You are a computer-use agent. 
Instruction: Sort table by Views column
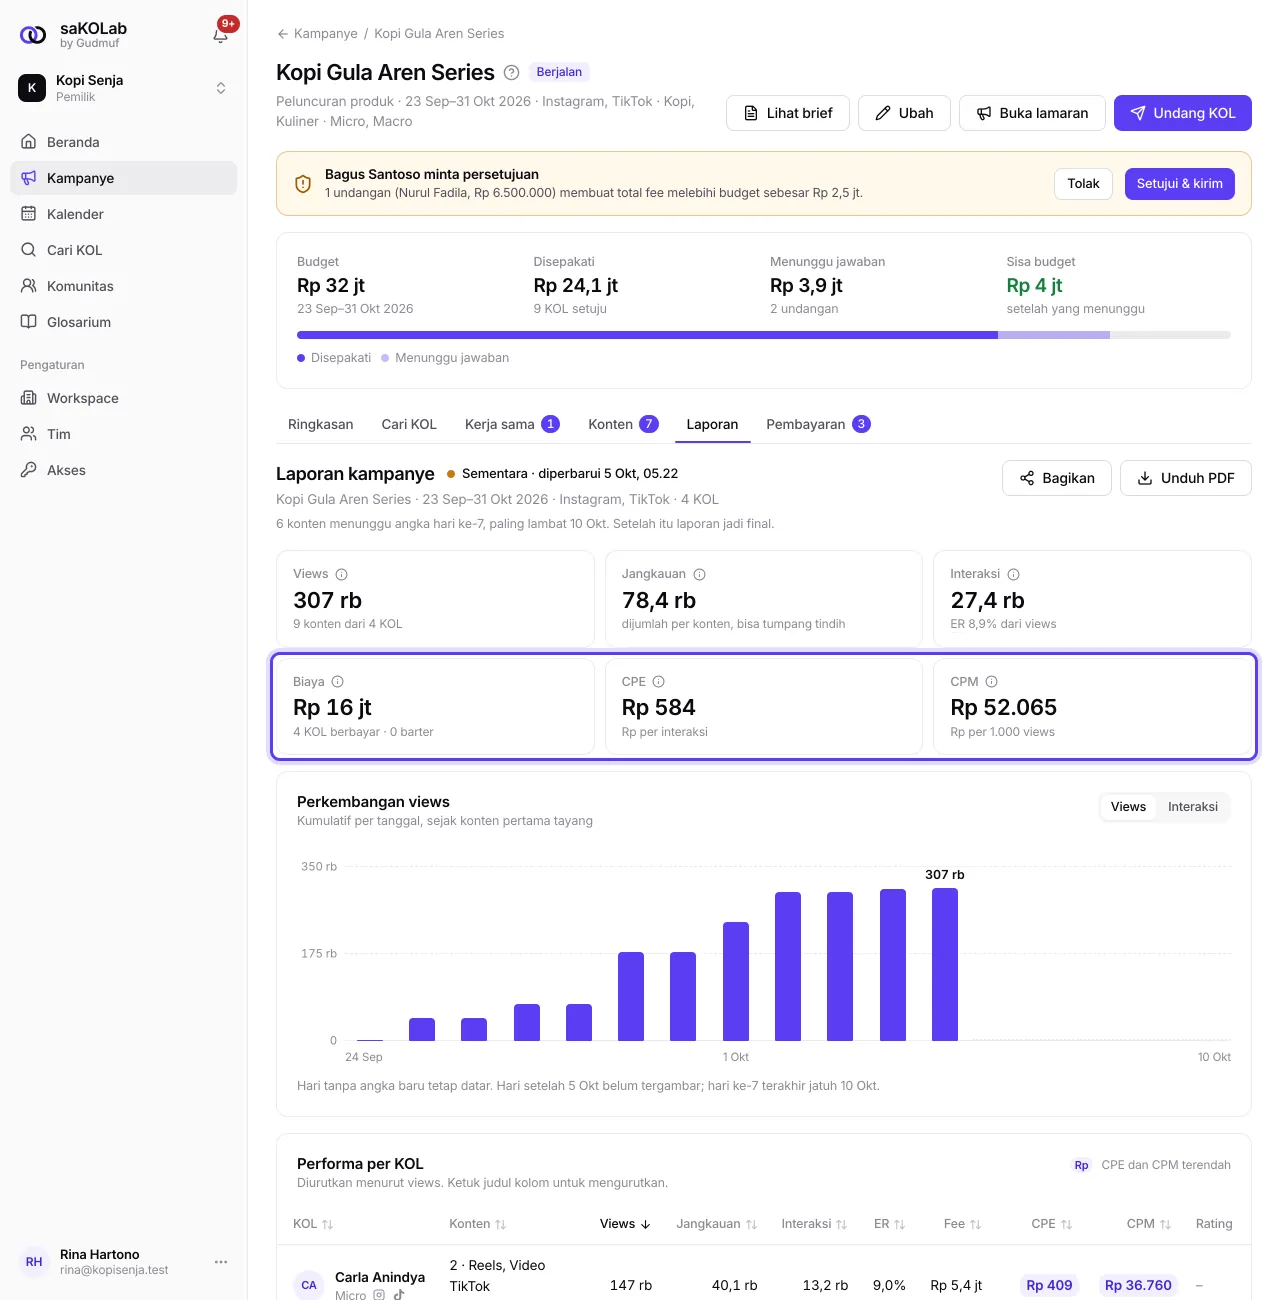click(x=625, y=1224)
